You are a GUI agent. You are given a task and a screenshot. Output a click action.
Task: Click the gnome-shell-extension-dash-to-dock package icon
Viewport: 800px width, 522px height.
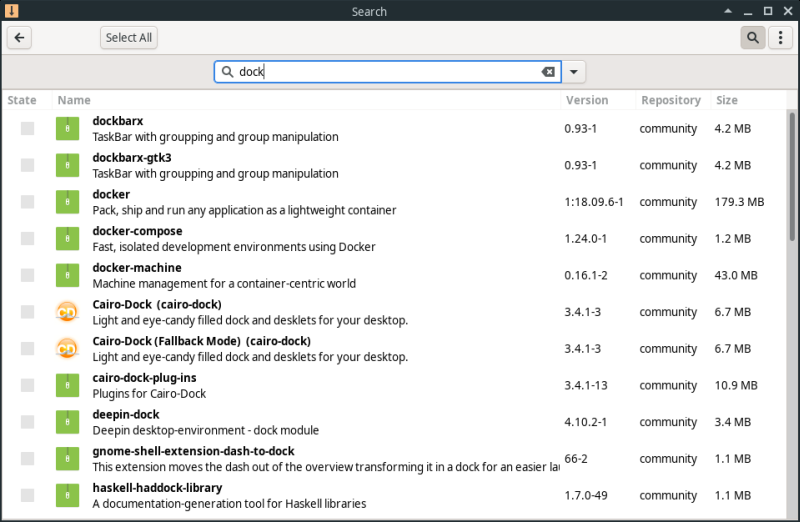click(x=67, y=459)
